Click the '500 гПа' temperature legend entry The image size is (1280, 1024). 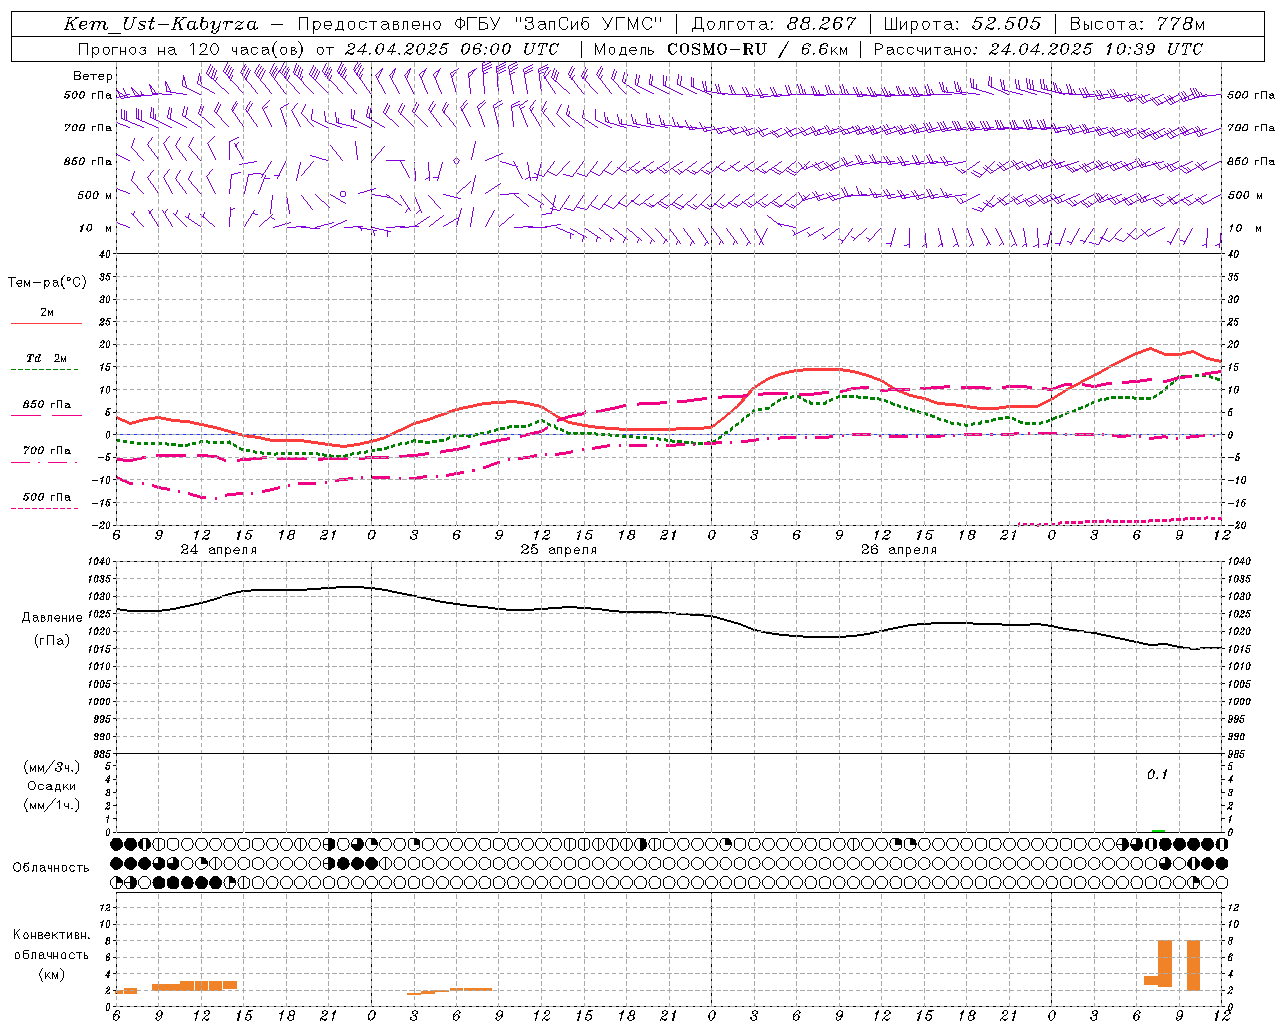47,496
